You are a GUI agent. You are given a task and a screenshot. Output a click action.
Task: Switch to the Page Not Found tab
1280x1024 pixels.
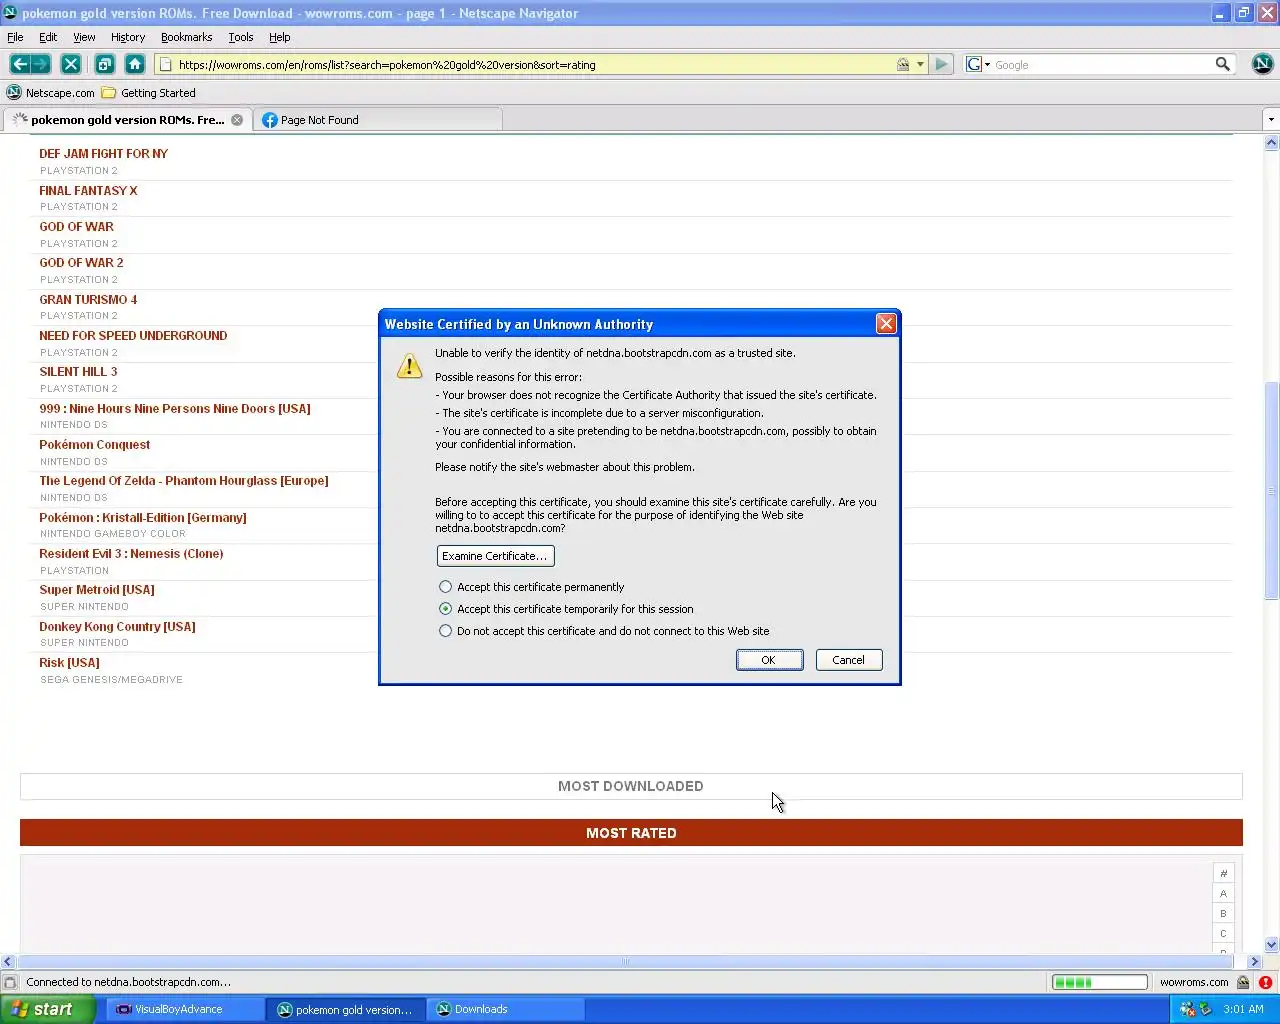point(377,120)
